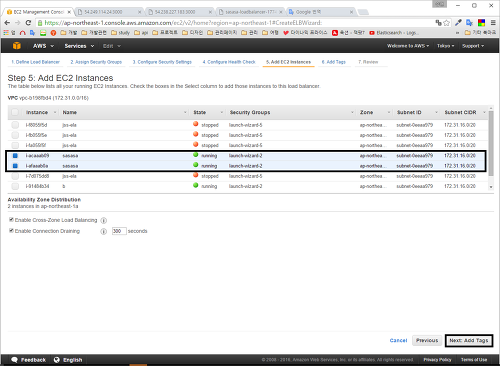The height and width of the screenshot is (366, 500).
Task: Open the Privacy Policy link
Action: click(437, 360)
